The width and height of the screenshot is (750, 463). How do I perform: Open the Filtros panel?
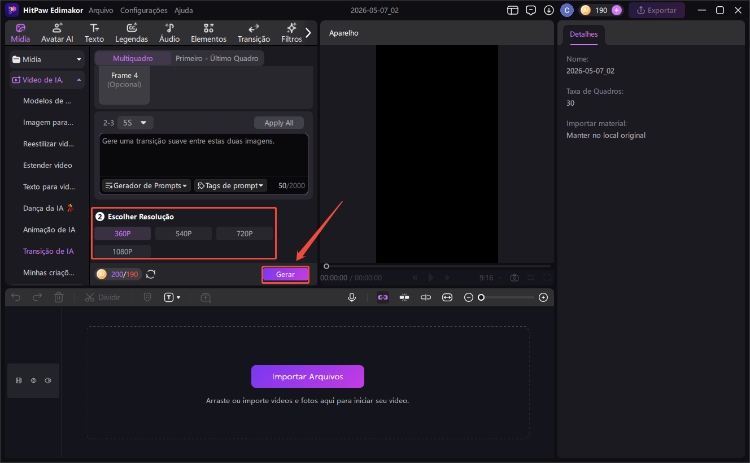pyautogui.click(x=291, y=33)
